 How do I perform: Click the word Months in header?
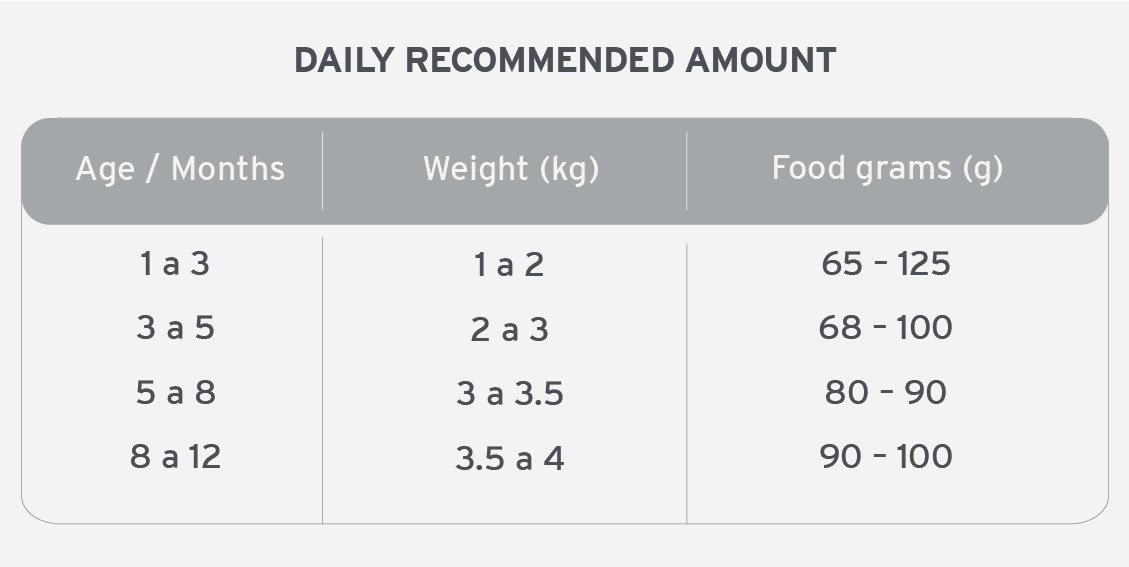coord(228,169)
